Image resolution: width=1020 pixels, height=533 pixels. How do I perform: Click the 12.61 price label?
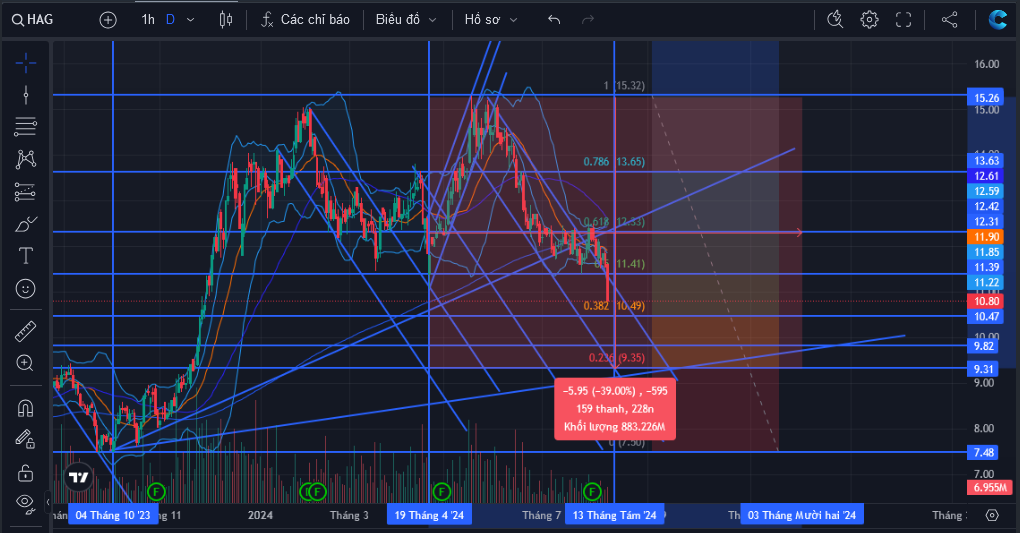click(x=986, y=176)
